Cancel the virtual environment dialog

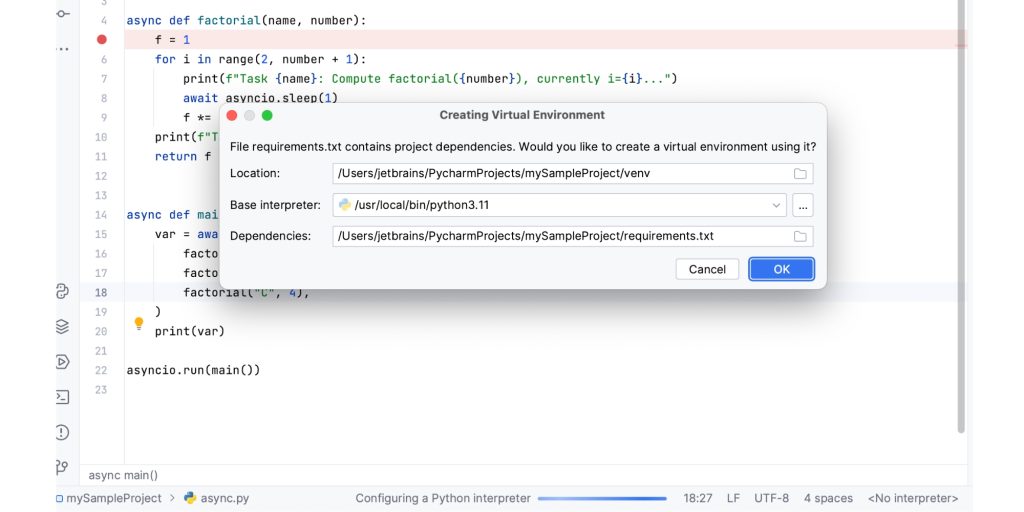point(707,269)
